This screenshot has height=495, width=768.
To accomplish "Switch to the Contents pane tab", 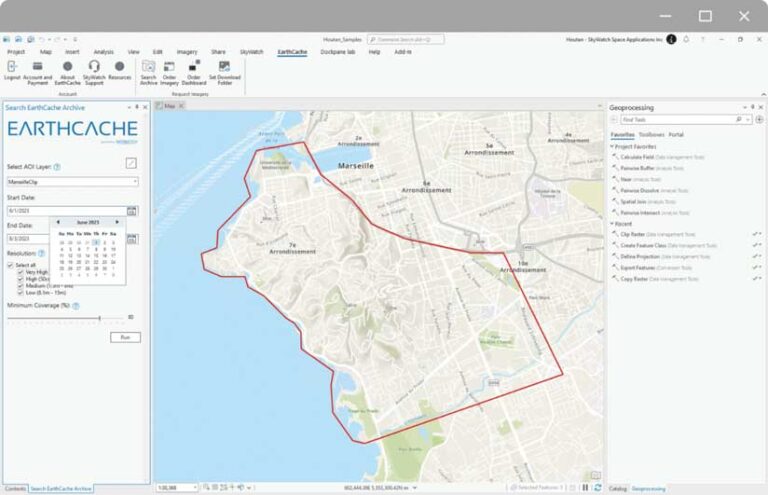I will (x=15, y=489).
